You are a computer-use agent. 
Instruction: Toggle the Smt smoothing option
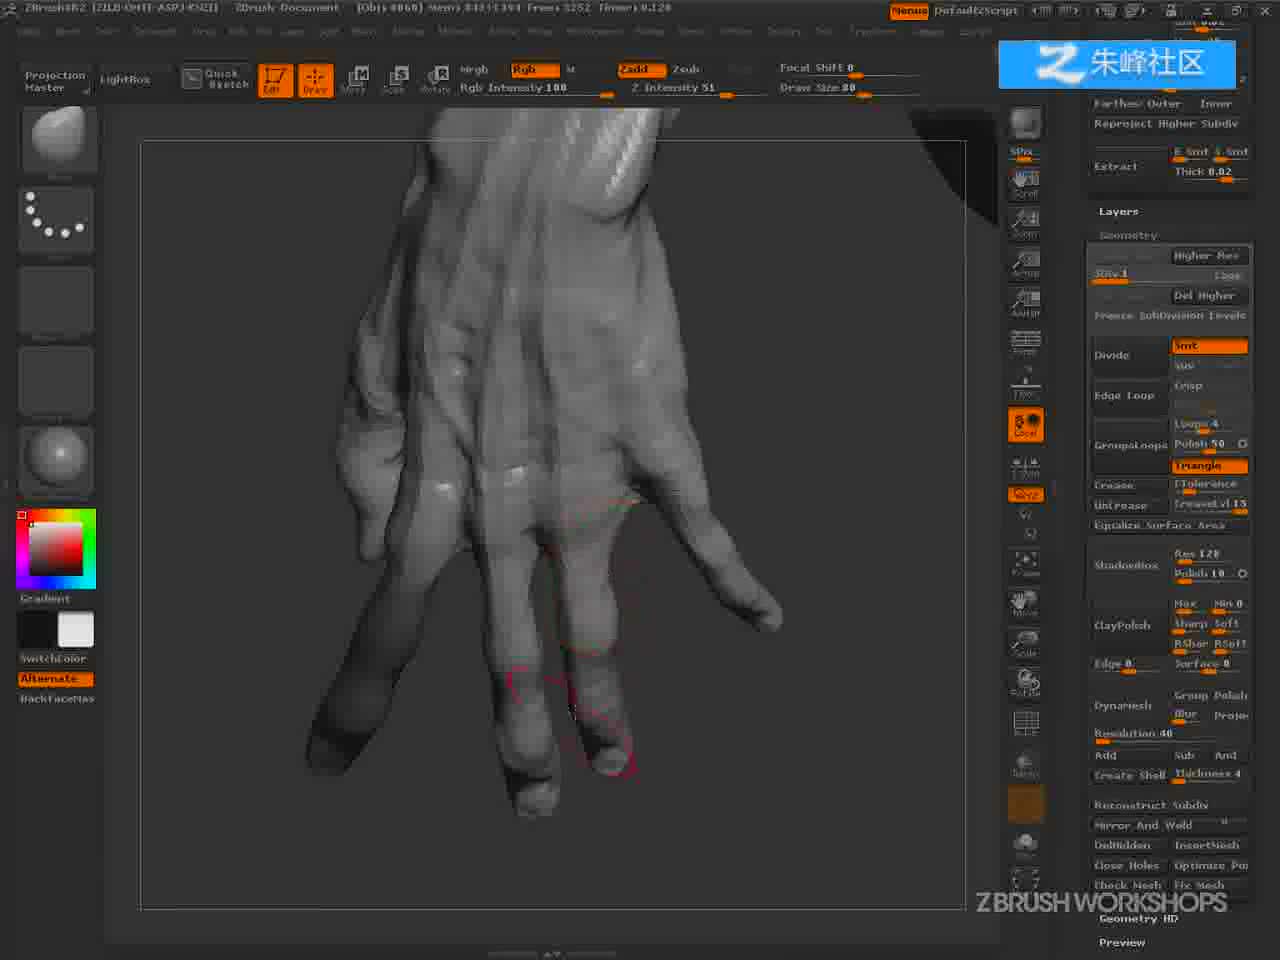pos(1209,346)
